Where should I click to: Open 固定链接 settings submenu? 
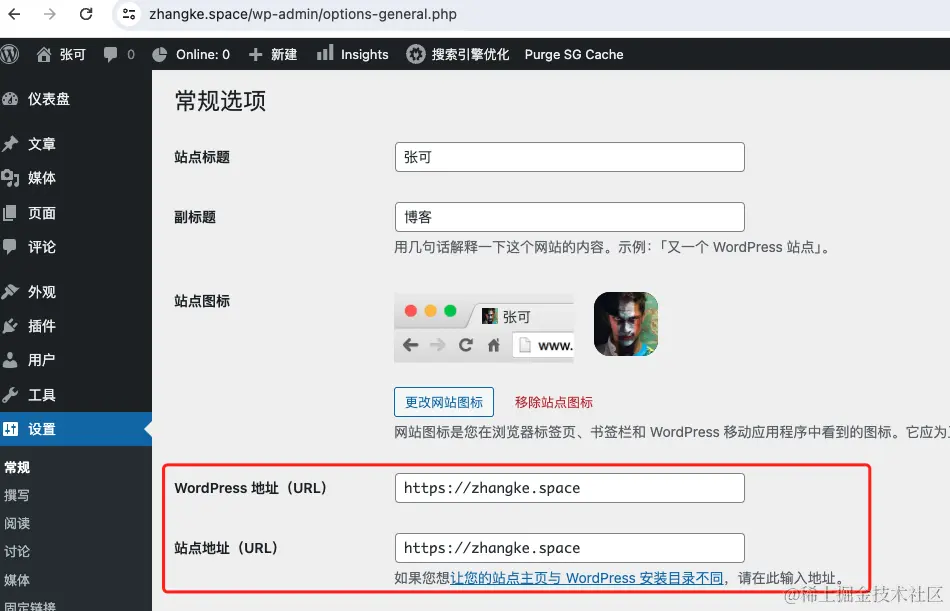click(30, 606)
